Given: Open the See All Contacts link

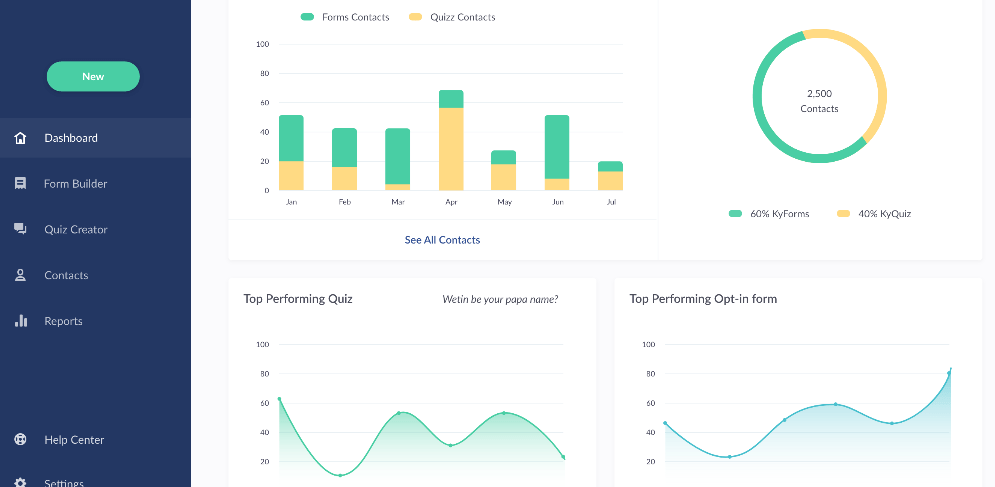Looking at the screenshot, I should click(442, 240).
